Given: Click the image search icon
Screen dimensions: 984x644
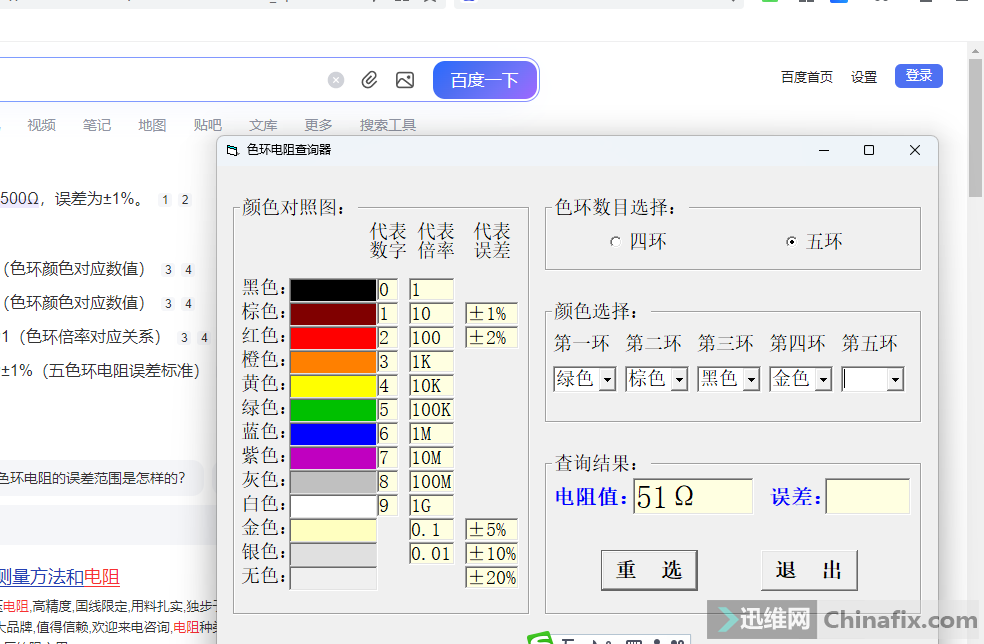Looking at the screenshot, I should tap(405, 80).
